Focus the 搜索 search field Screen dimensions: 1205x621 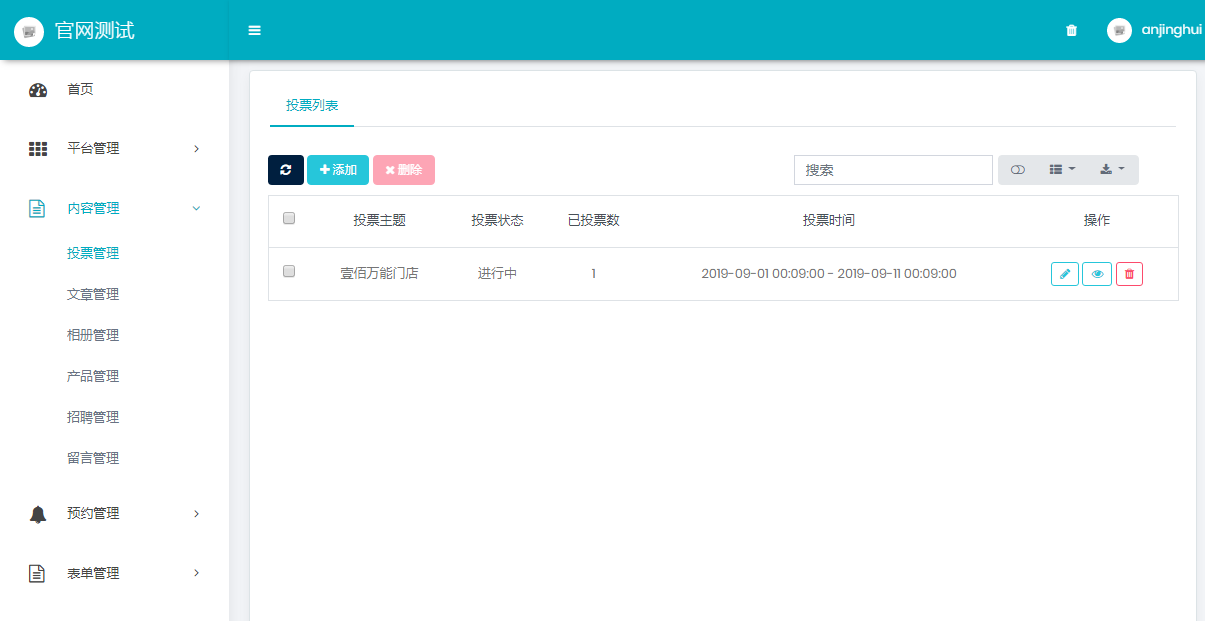tap(893, 170)
